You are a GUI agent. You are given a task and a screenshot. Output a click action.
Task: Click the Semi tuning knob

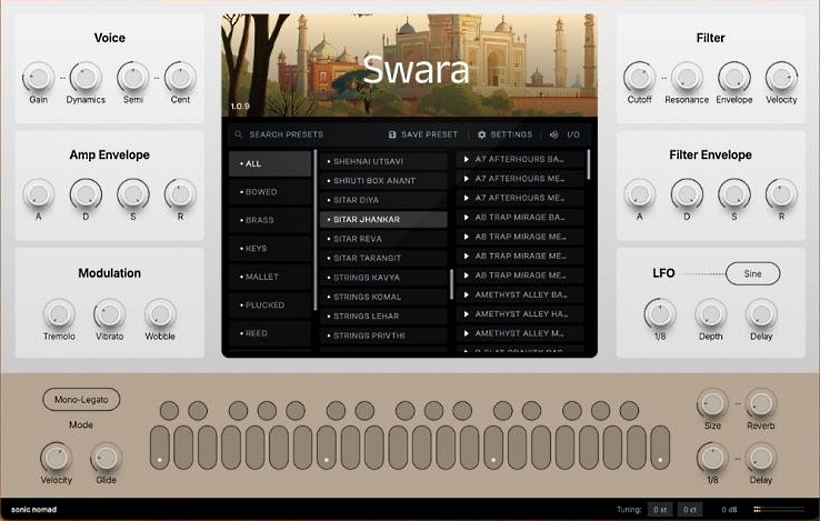[x=133, y=77]
